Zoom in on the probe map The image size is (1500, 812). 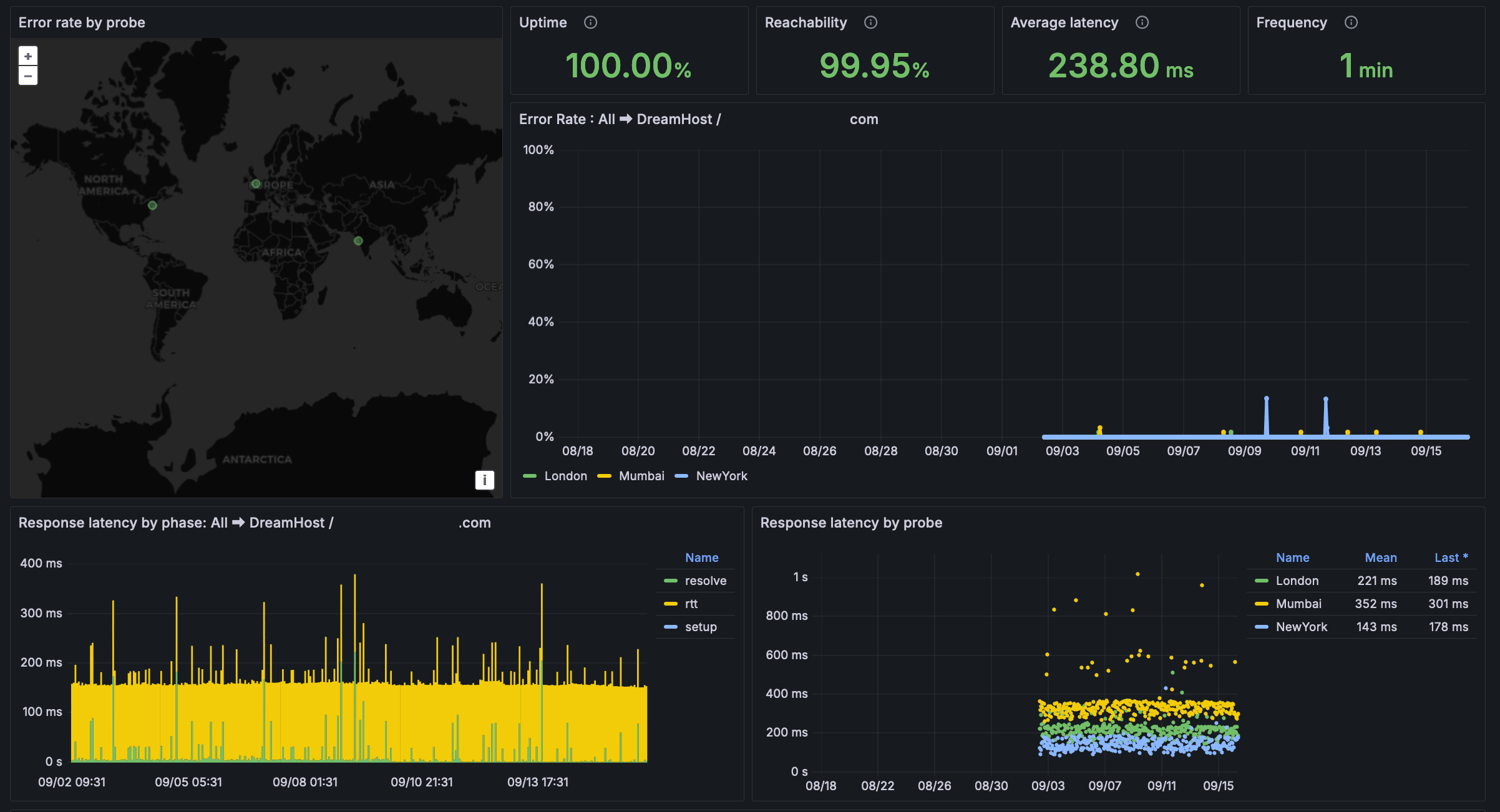(x=28, y=57)
